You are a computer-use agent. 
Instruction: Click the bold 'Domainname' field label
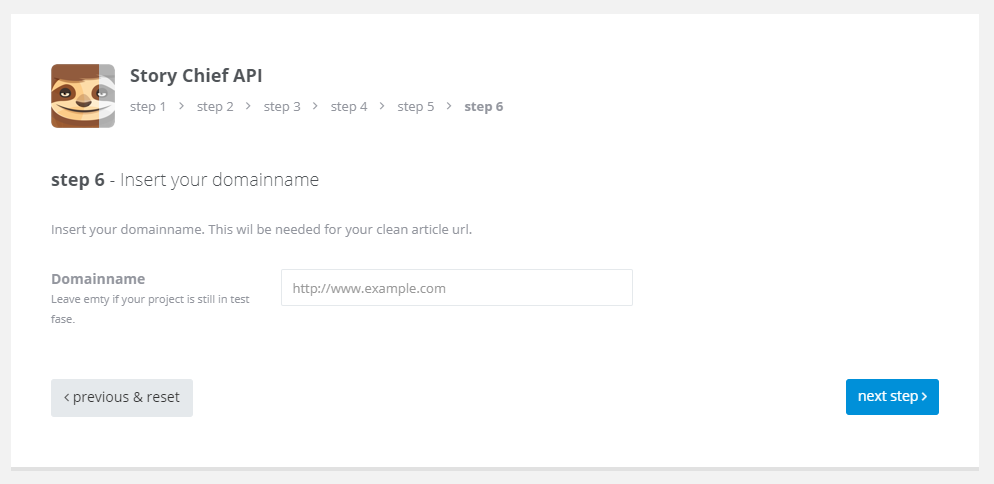point(98,279)
